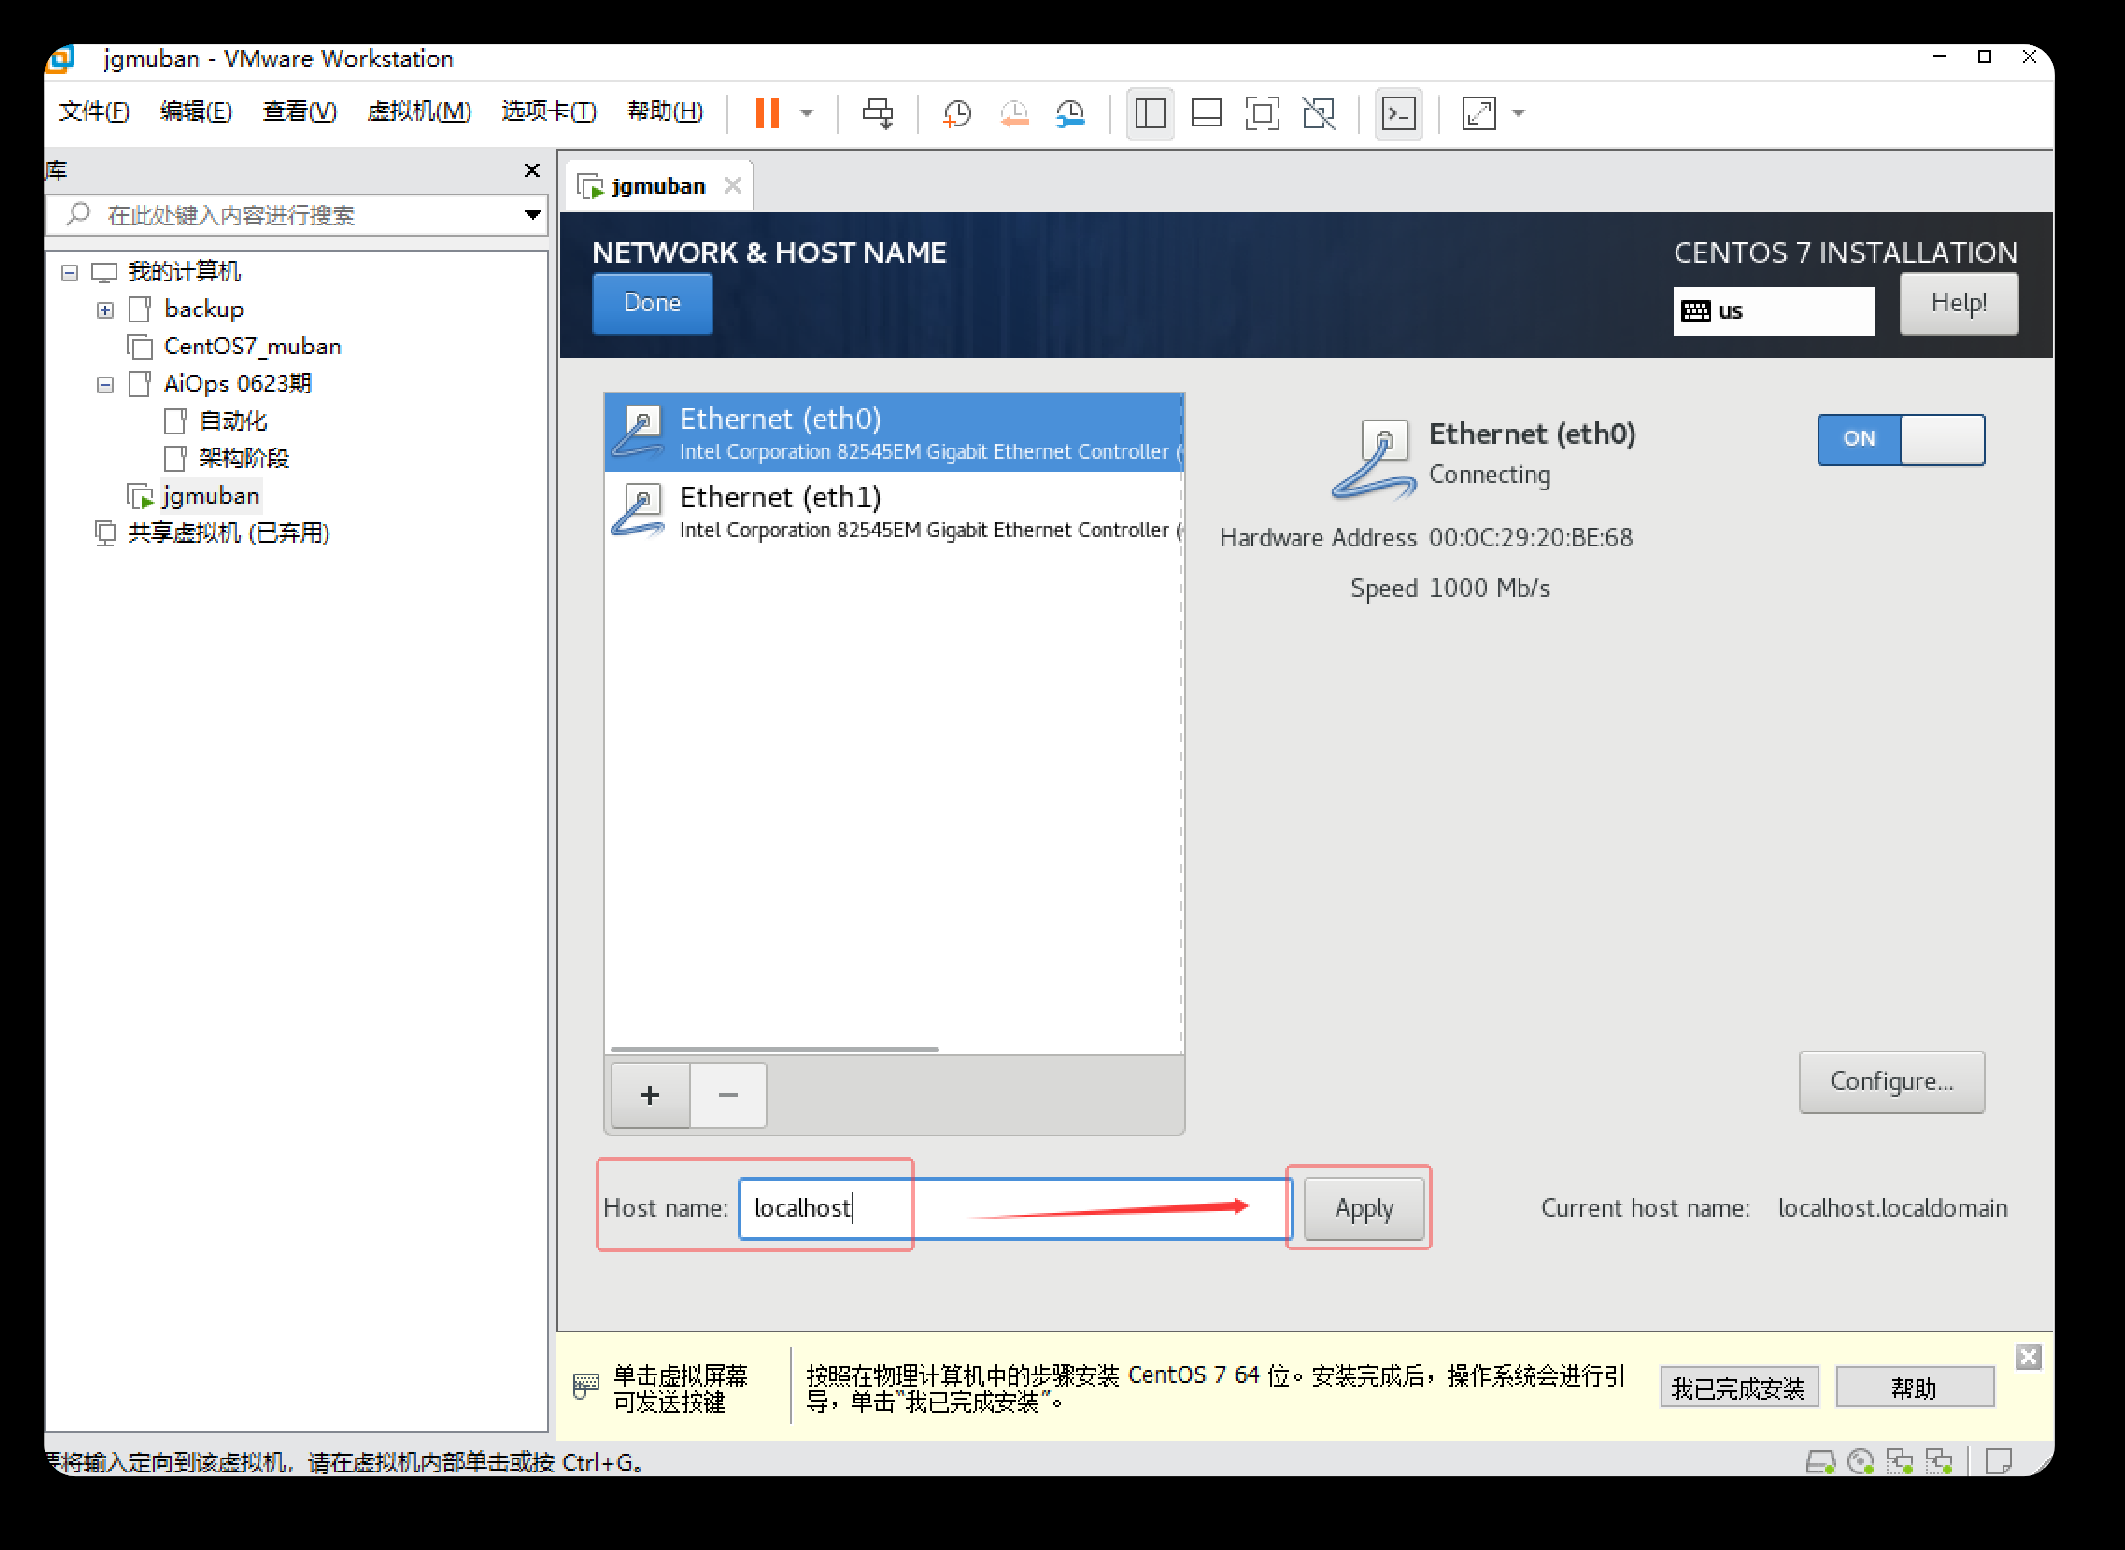Click the stretch guest display icon

click(x=1479, y=113)
